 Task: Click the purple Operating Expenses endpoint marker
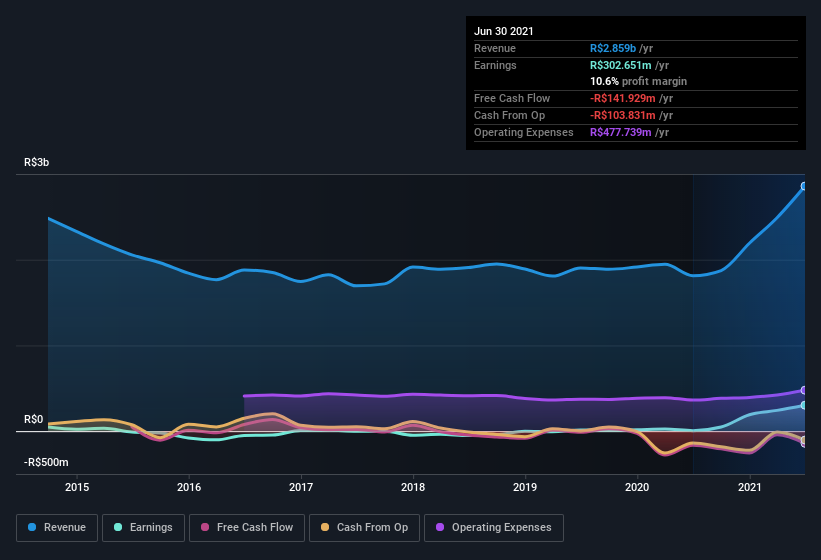click(x=804, y=390)
